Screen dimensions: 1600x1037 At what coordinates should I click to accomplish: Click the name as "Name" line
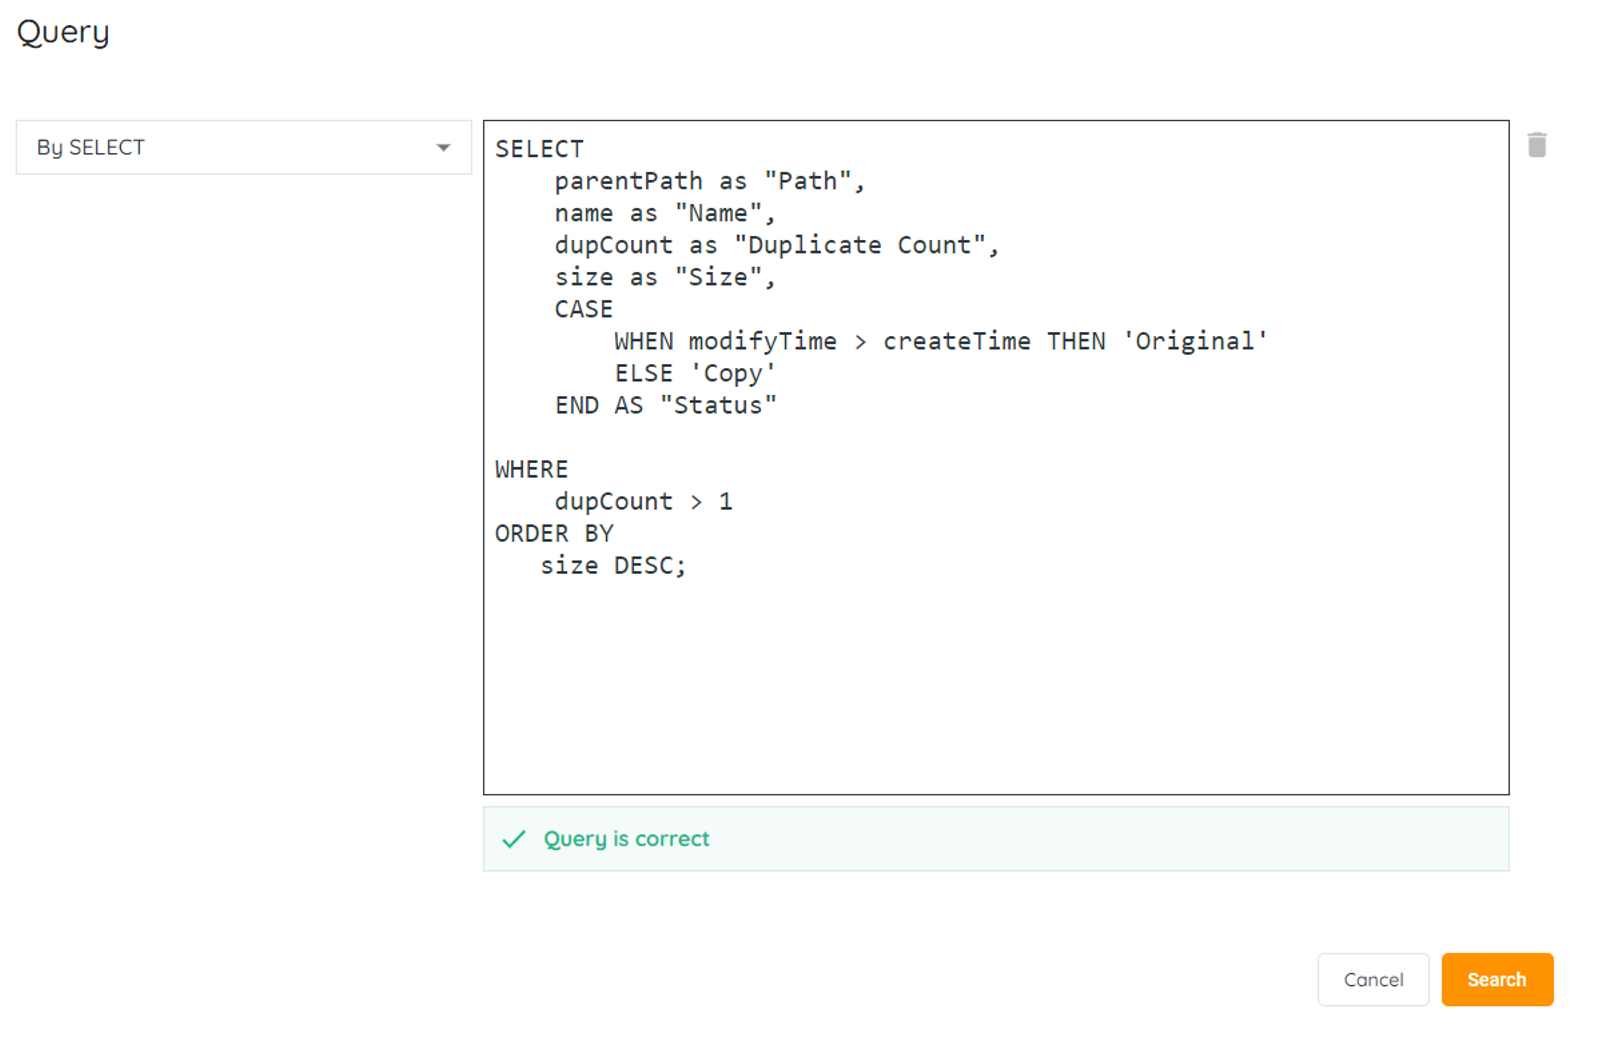664,213
